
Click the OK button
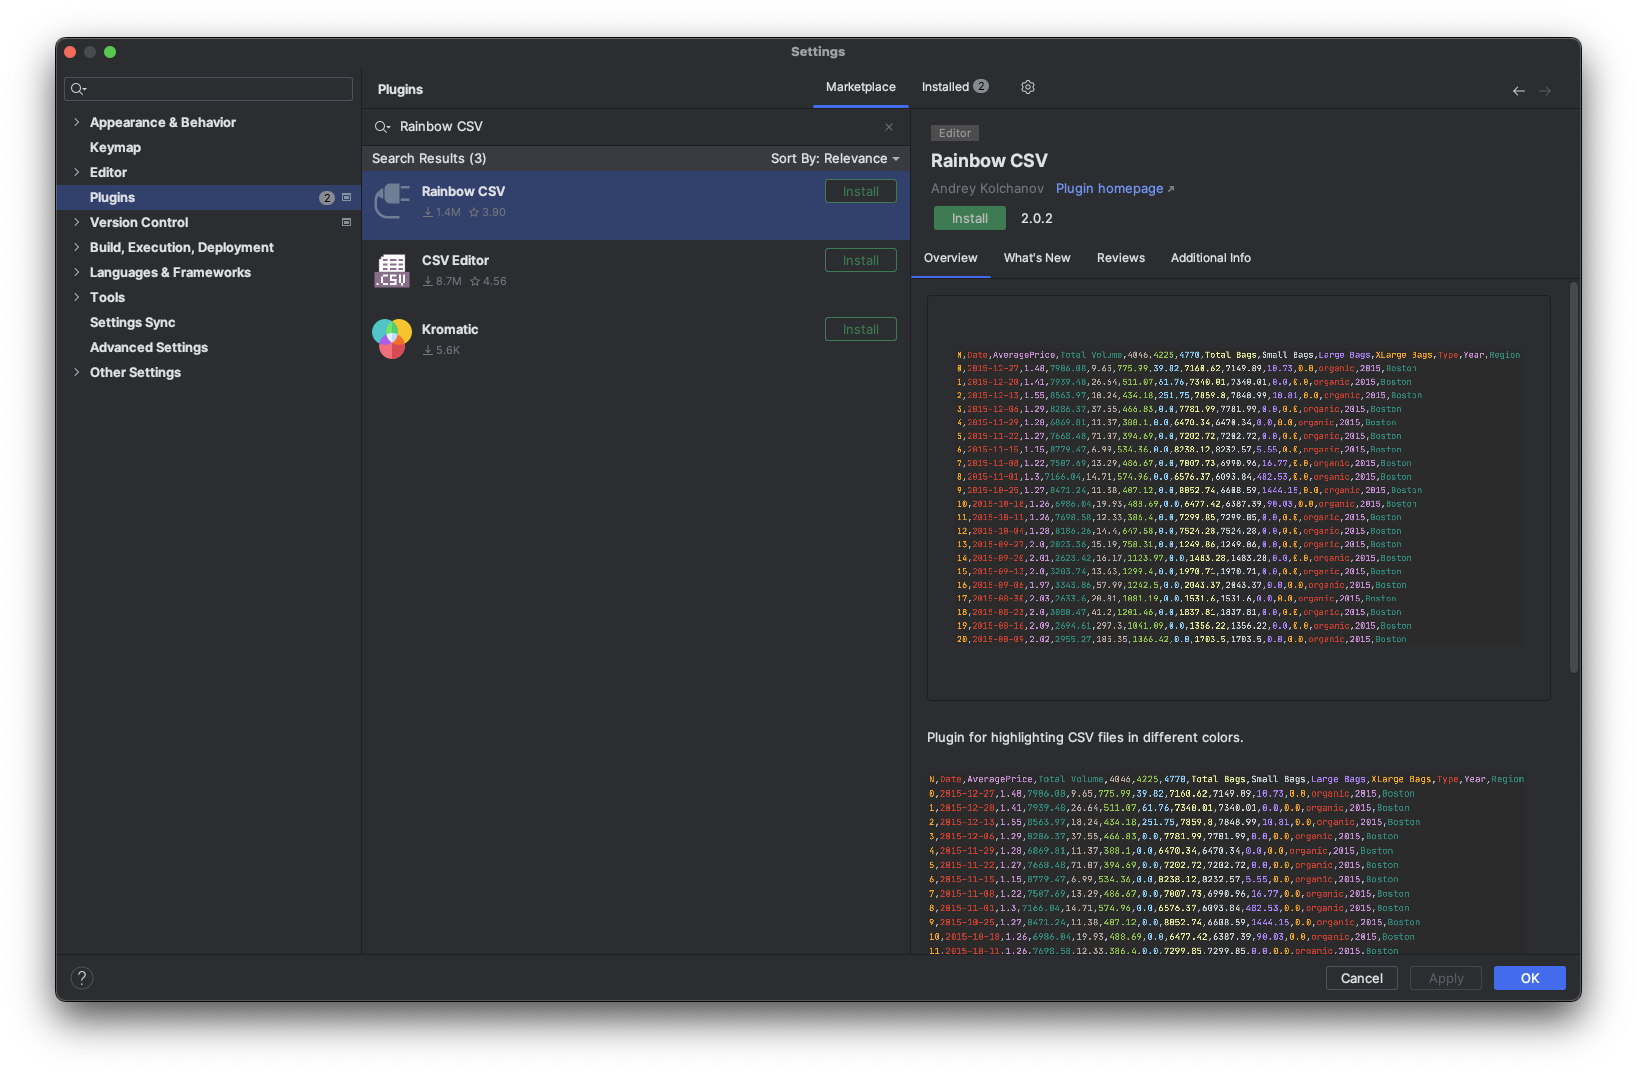pos(1530,978)
